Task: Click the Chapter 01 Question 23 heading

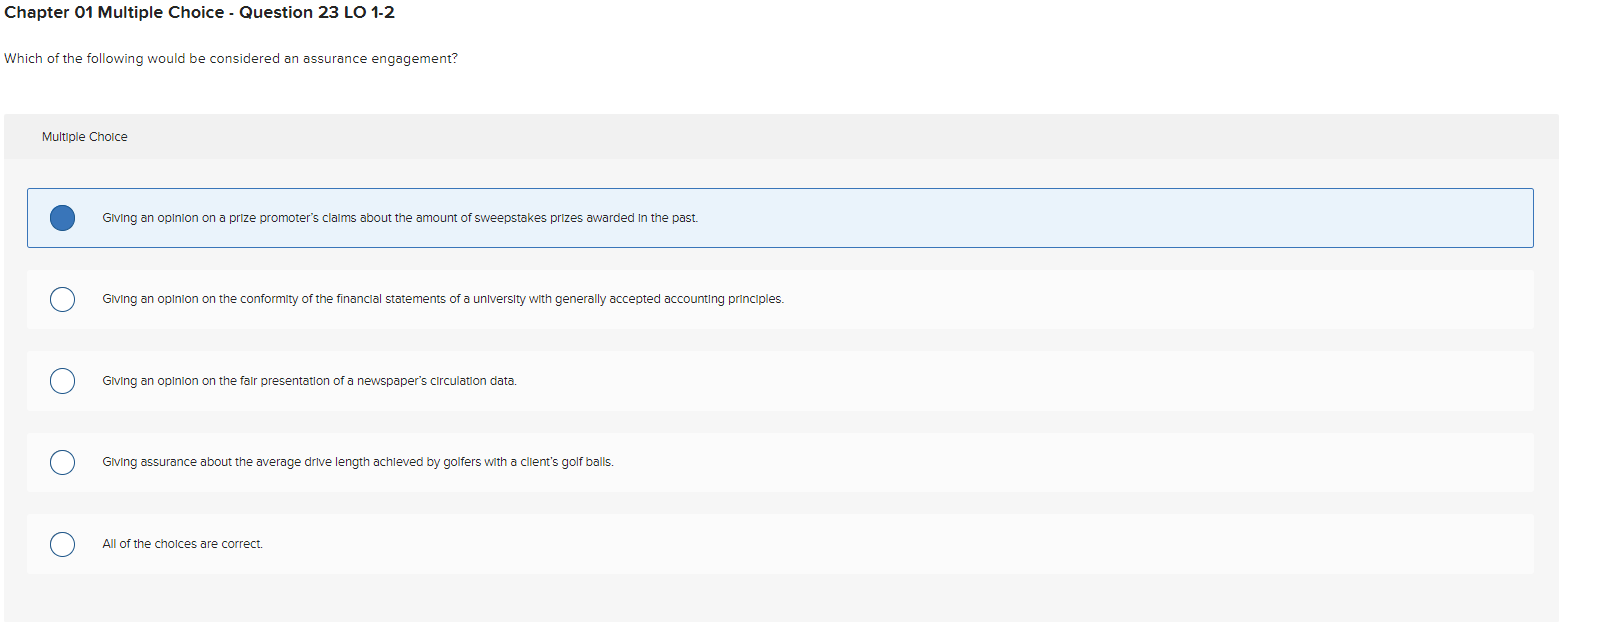Action: [x=199, y=12]
